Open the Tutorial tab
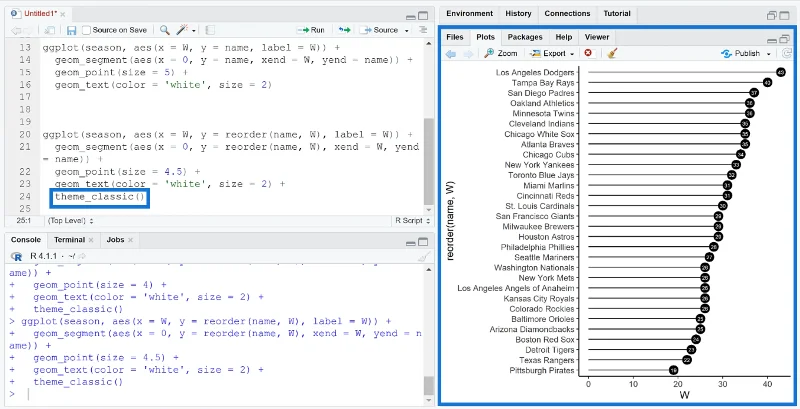This screenshot has height=409, width=800. 617,14
